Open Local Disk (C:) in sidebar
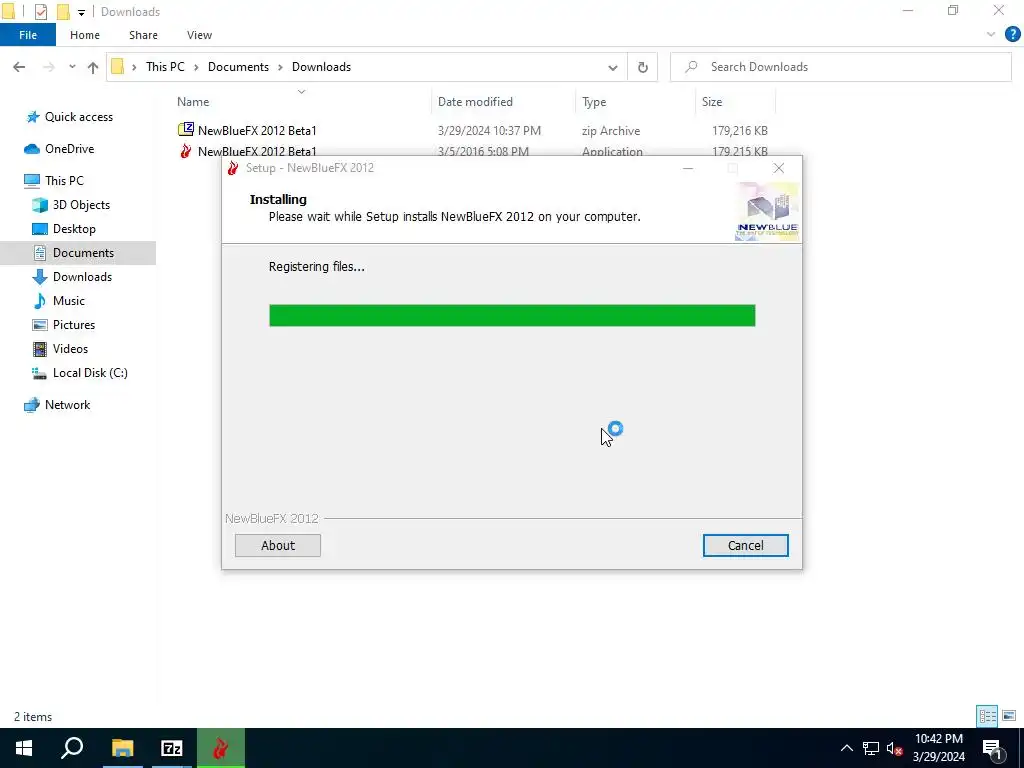 (90, 373)
